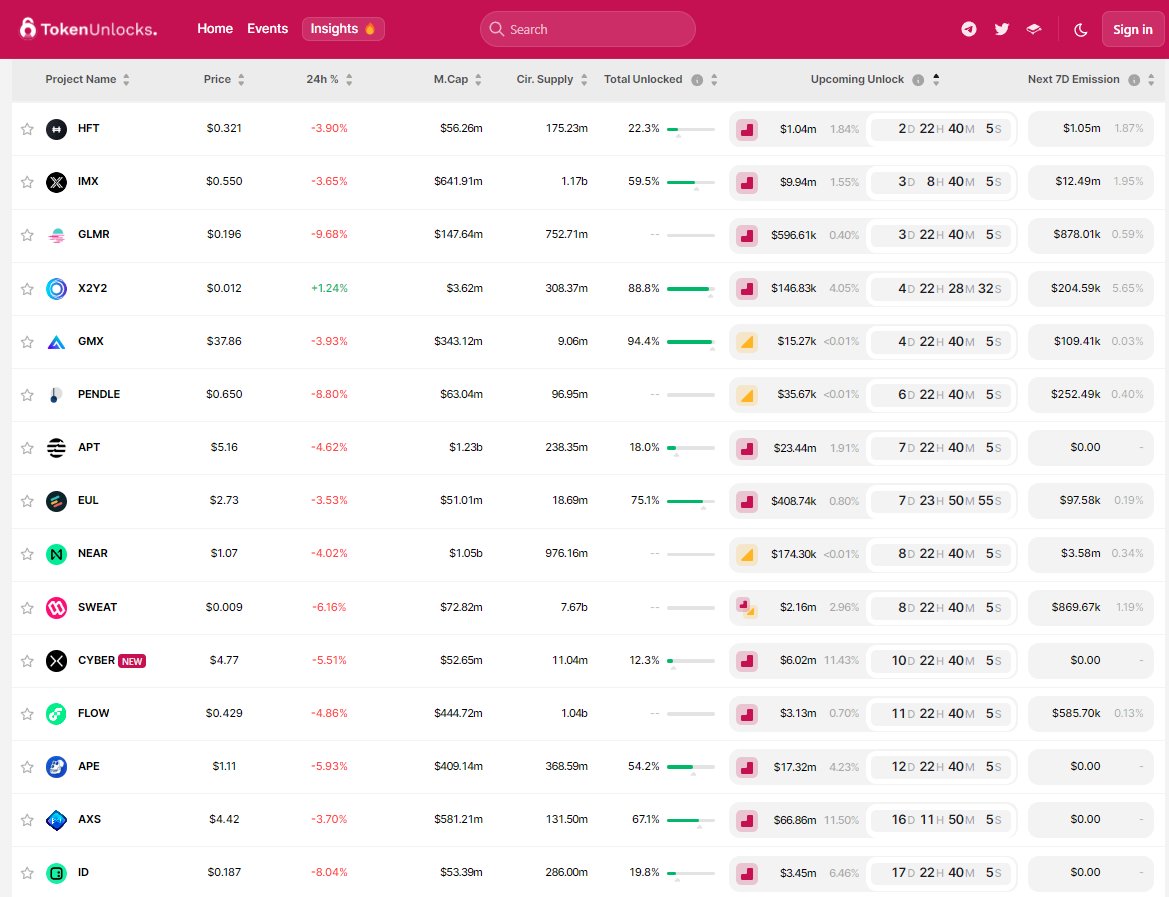The height and width of the screenshot is (897, 1169).
Task: Star CYBER as a favorite
Action: pyautogui.click(x=28, y=661)
